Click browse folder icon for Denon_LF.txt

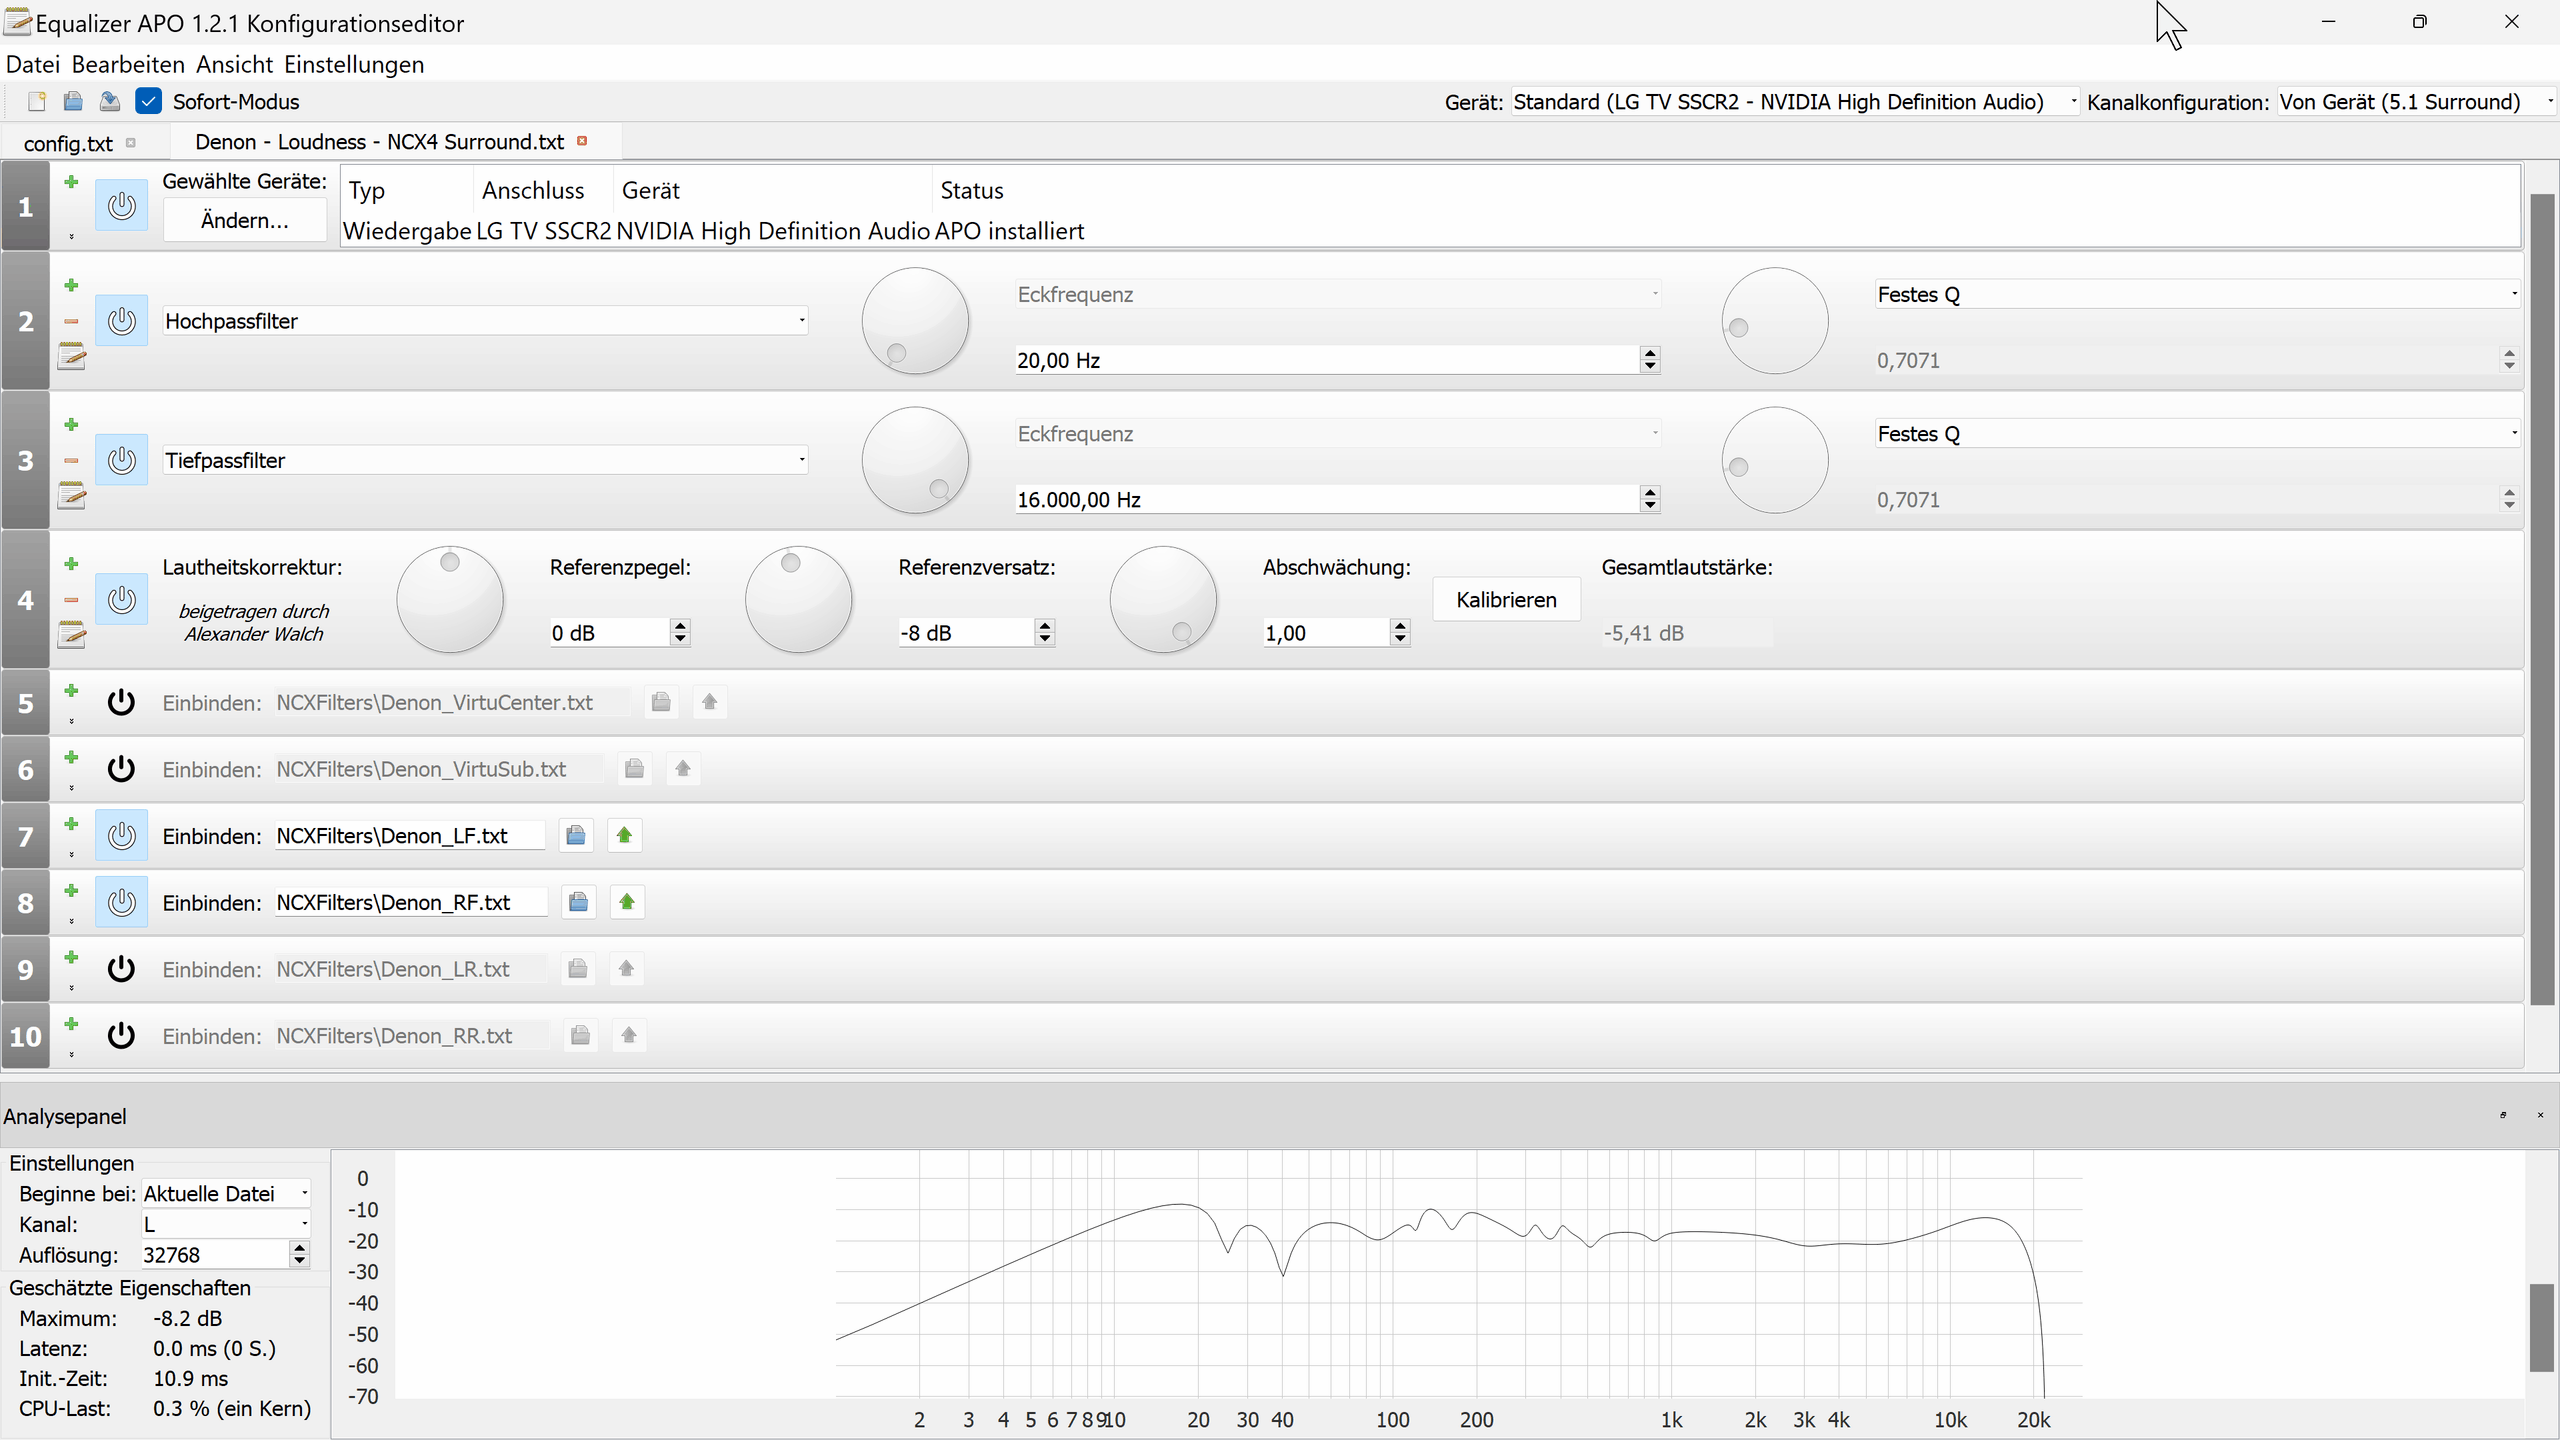[x=575, y=836]
